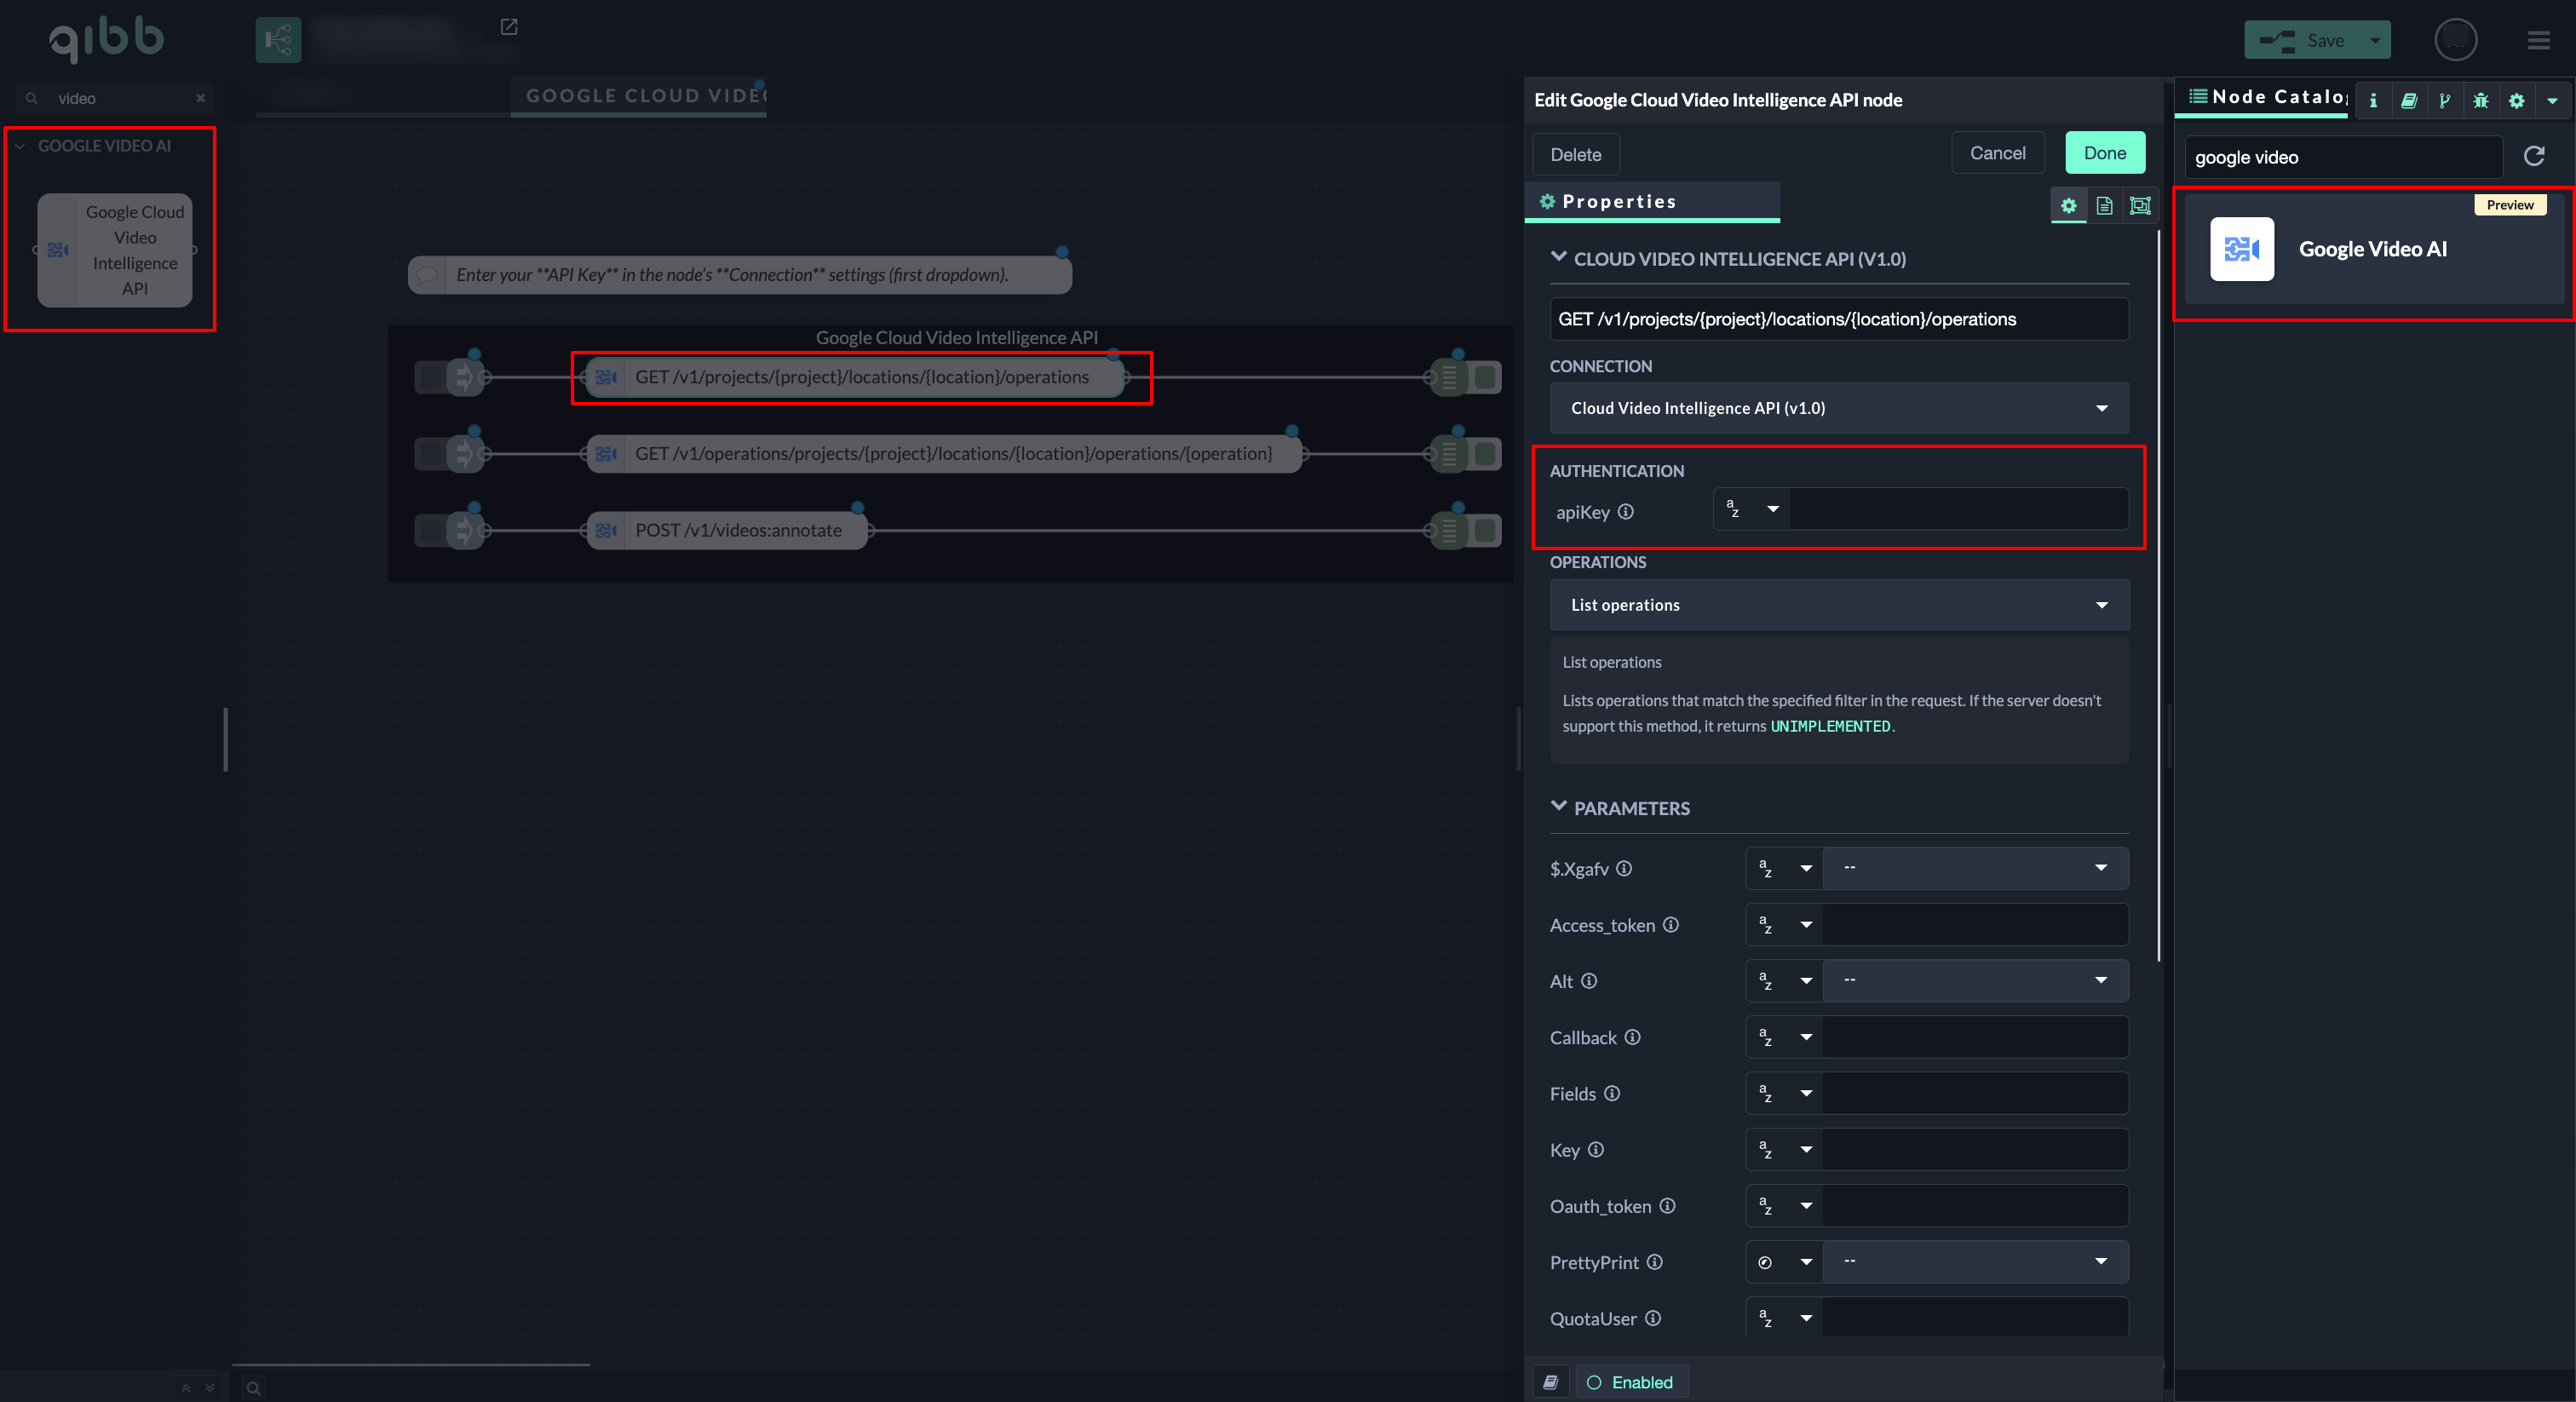
Task: Open the Save button dropdown arrow
Action: click(x=2375, y=41)
